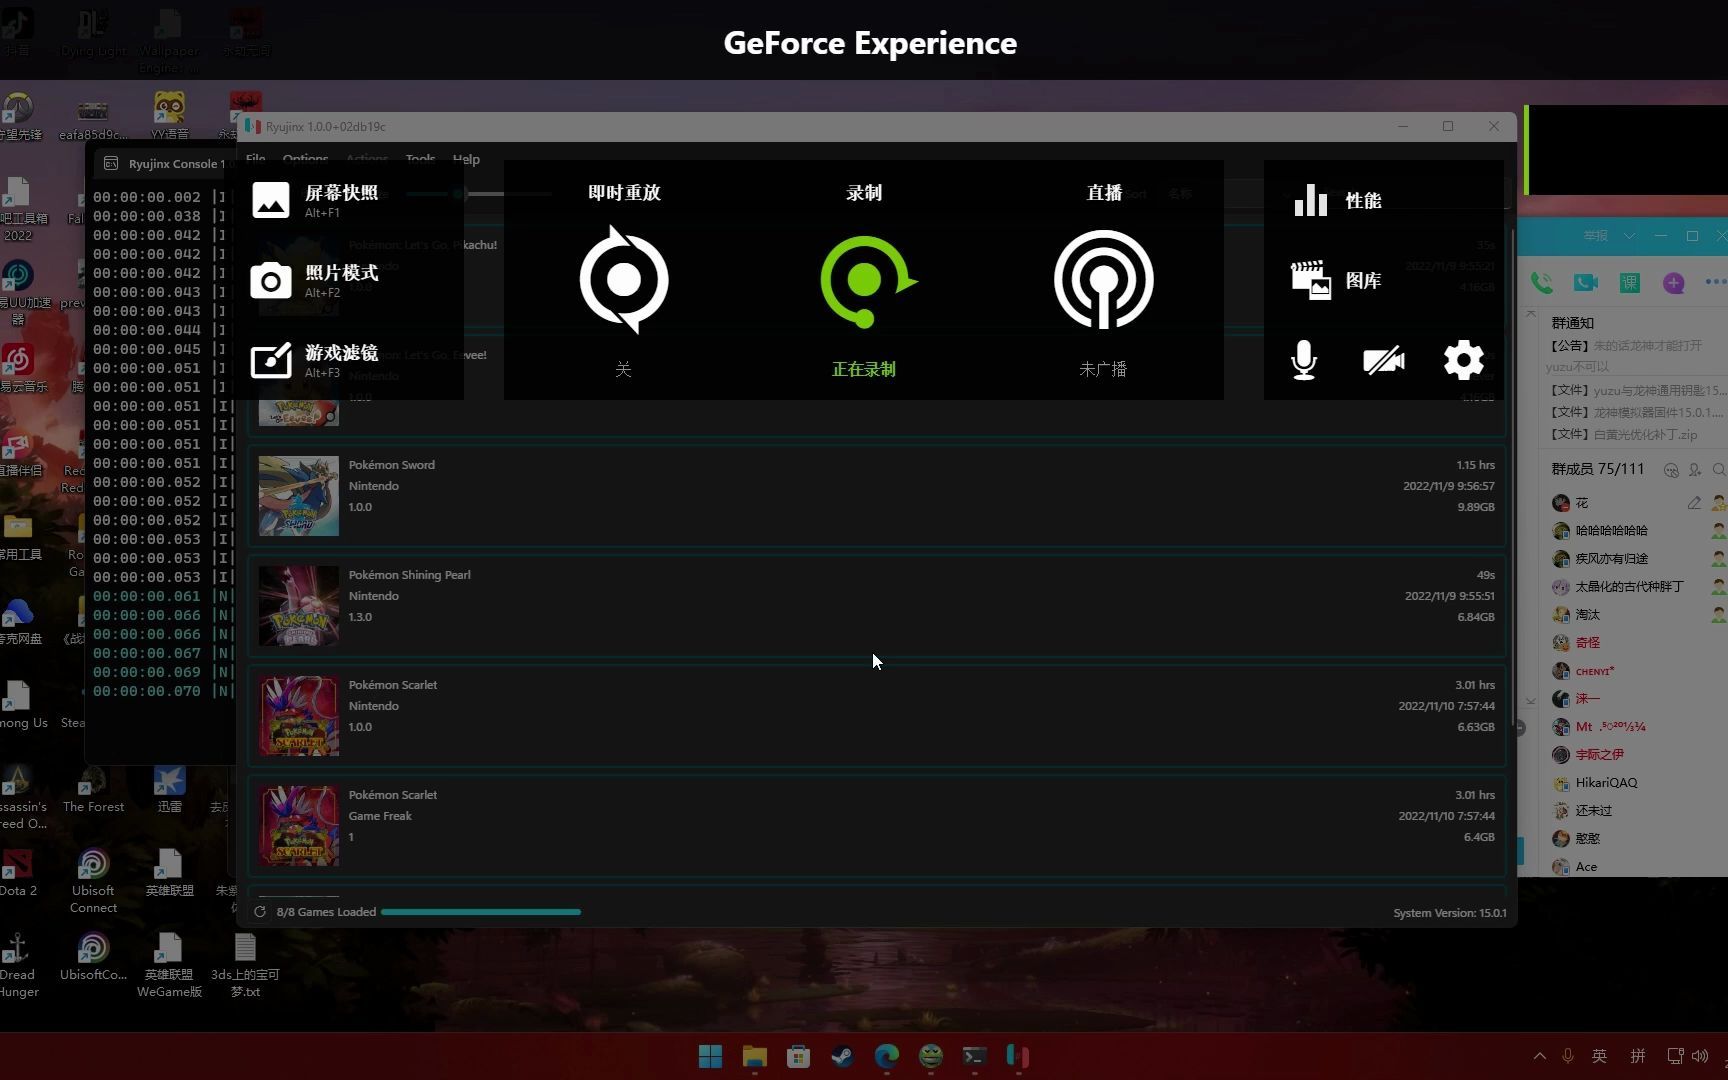Open Ryujinx Options menu

(x=305, y=159)
